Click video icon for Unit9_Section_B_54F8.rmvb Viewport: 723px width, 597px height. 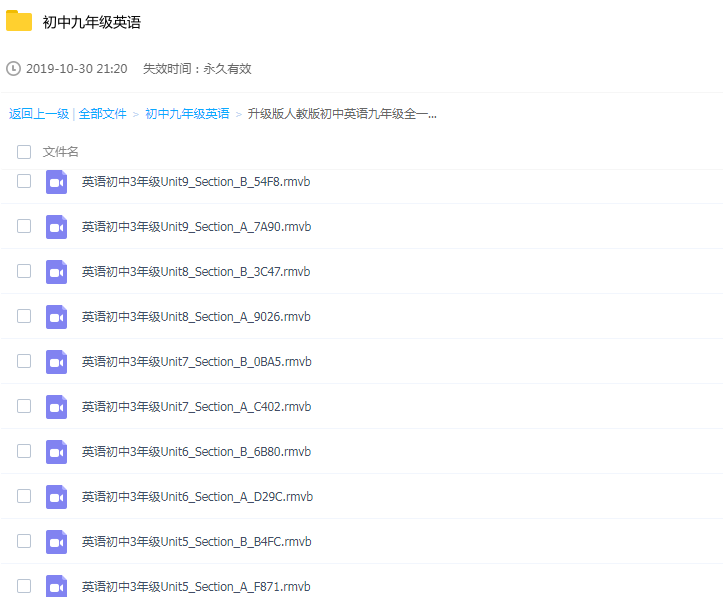tap(56, 182)
